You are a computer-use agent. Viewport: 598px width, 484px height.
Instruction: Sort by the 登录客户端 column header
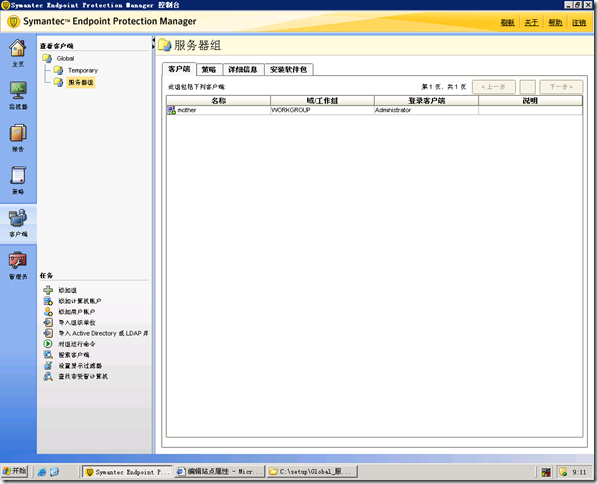pyautogui.click(x=426, y=101)
